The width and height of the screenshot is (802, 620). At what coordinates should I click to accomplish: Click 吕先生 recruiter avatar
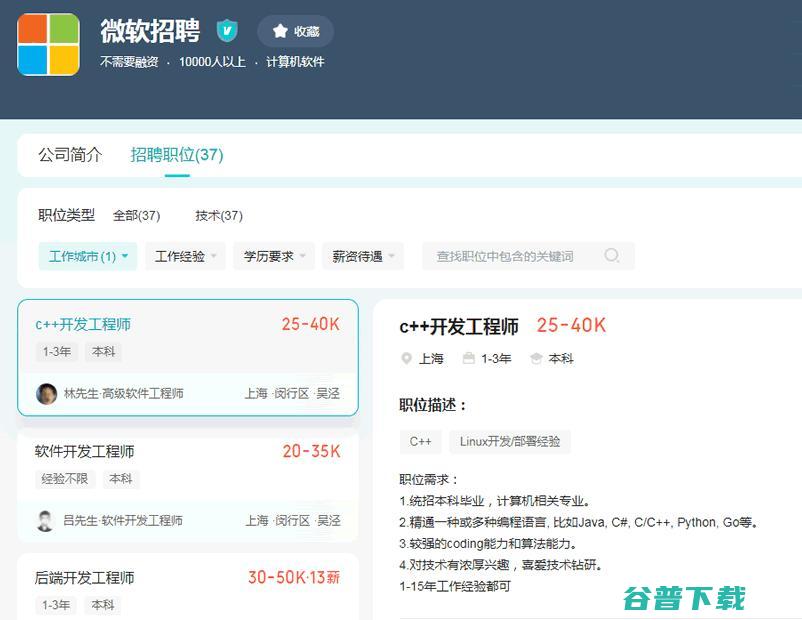point(46,521)
